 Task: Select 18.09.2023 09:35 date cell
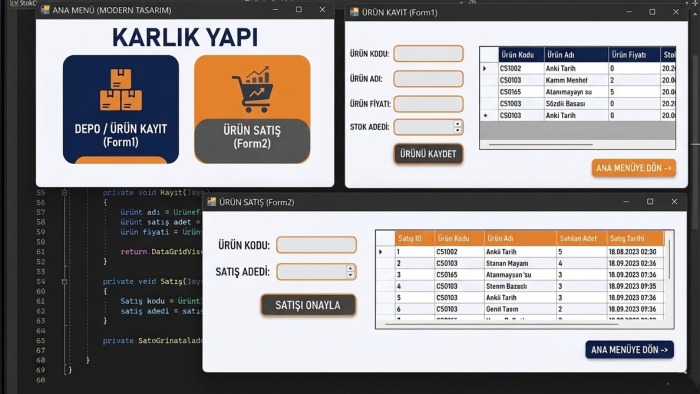tap(635, 286)
